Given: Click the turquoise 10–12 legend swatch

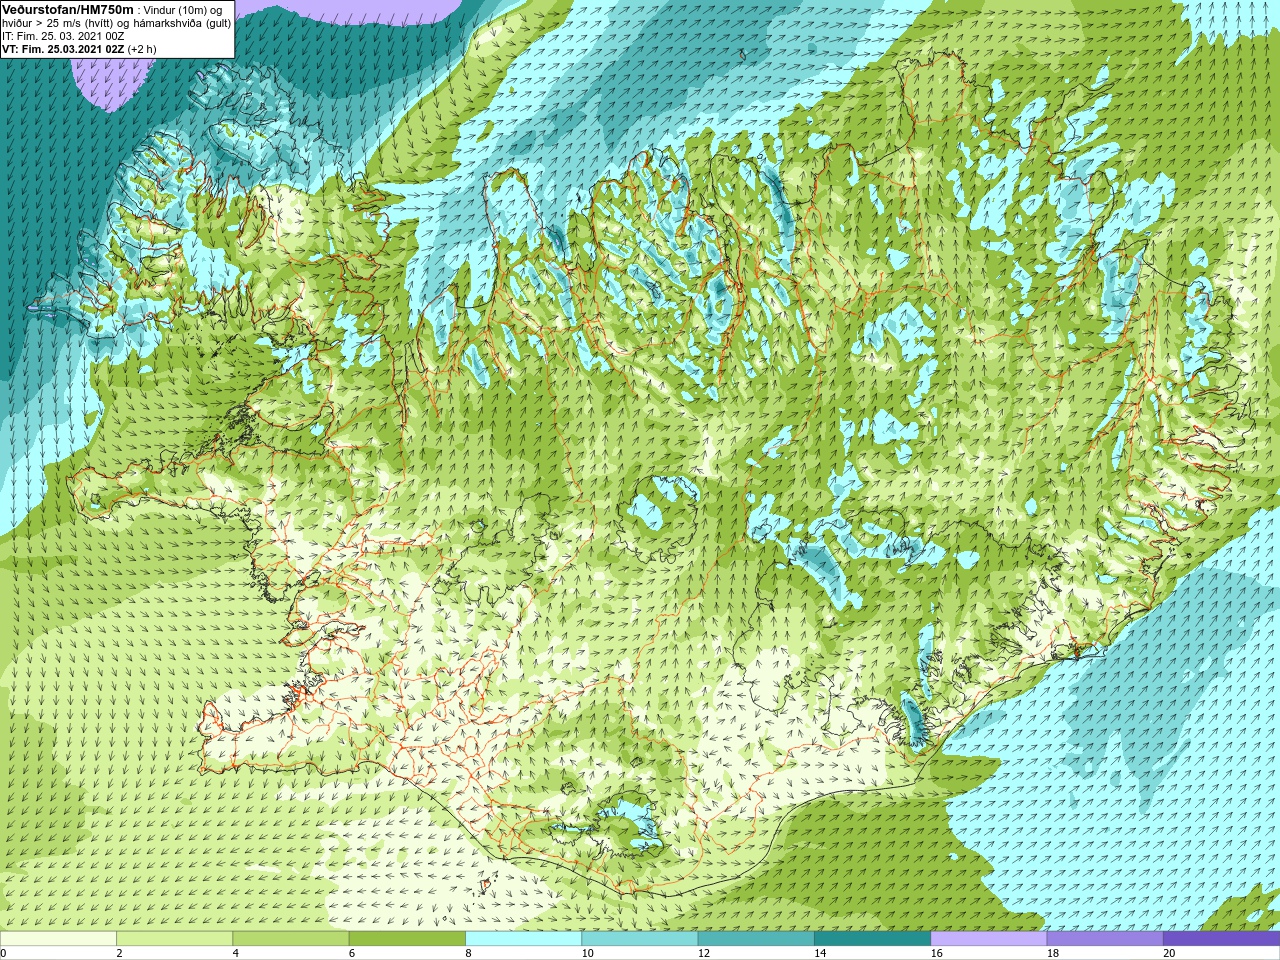Looking at the screenshot, I should 640,939.
